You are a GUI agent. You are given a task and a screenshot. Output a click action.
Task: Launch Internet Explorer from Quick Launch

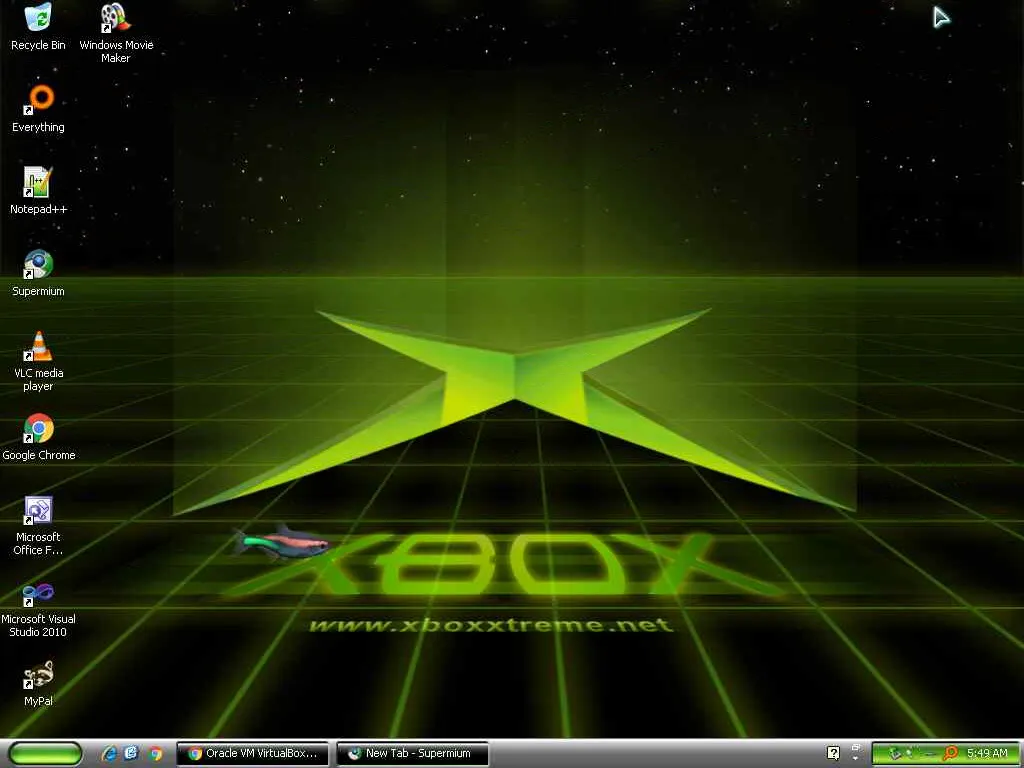109,753
